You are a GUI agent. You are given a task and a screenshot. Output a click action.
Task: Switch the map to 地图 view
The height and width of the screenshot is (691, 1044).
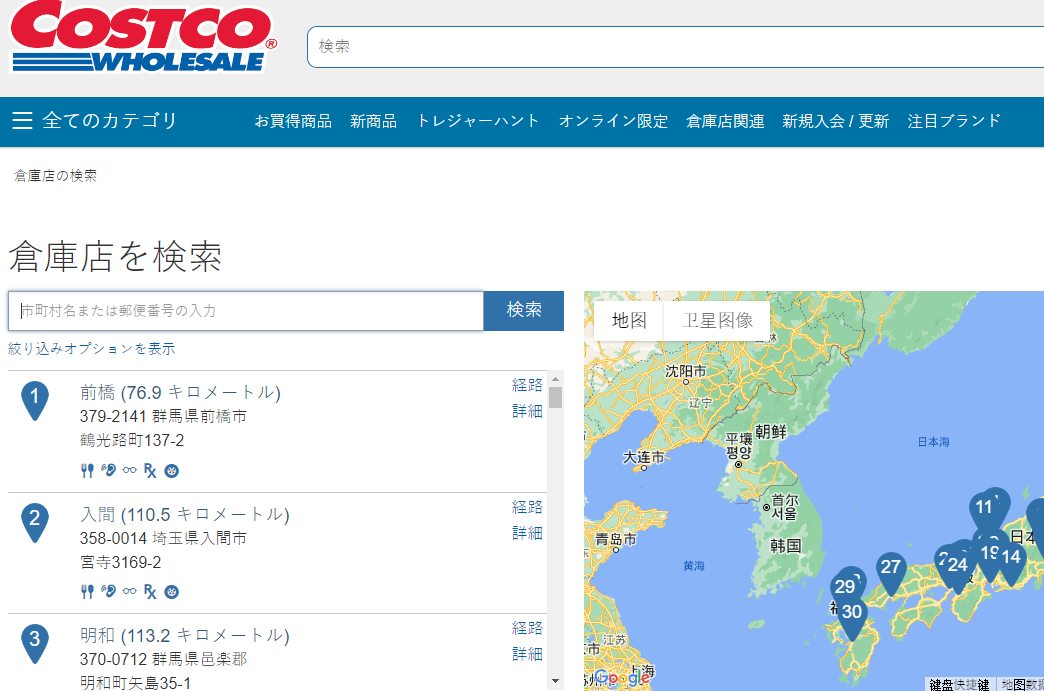point(629,320)
